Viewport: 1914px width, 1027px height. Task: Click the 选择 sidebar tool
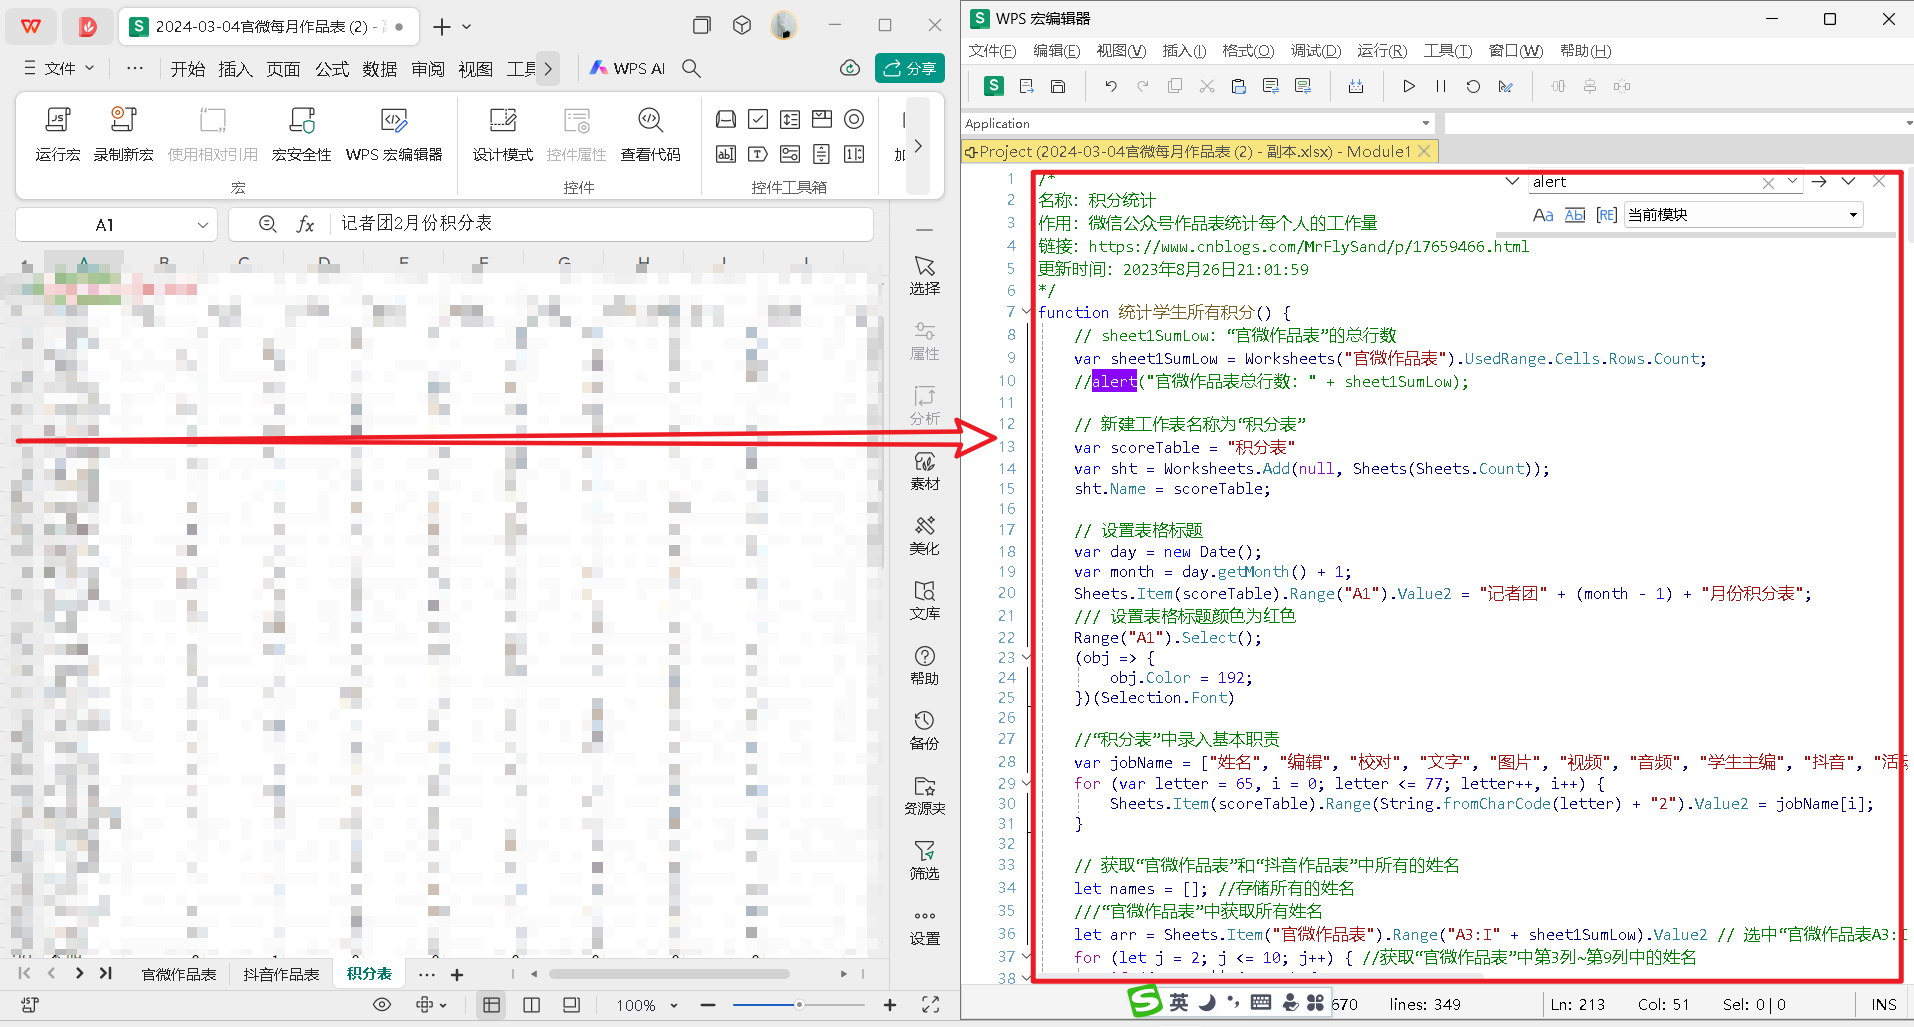pyautogui.click(x=924, y=275)
